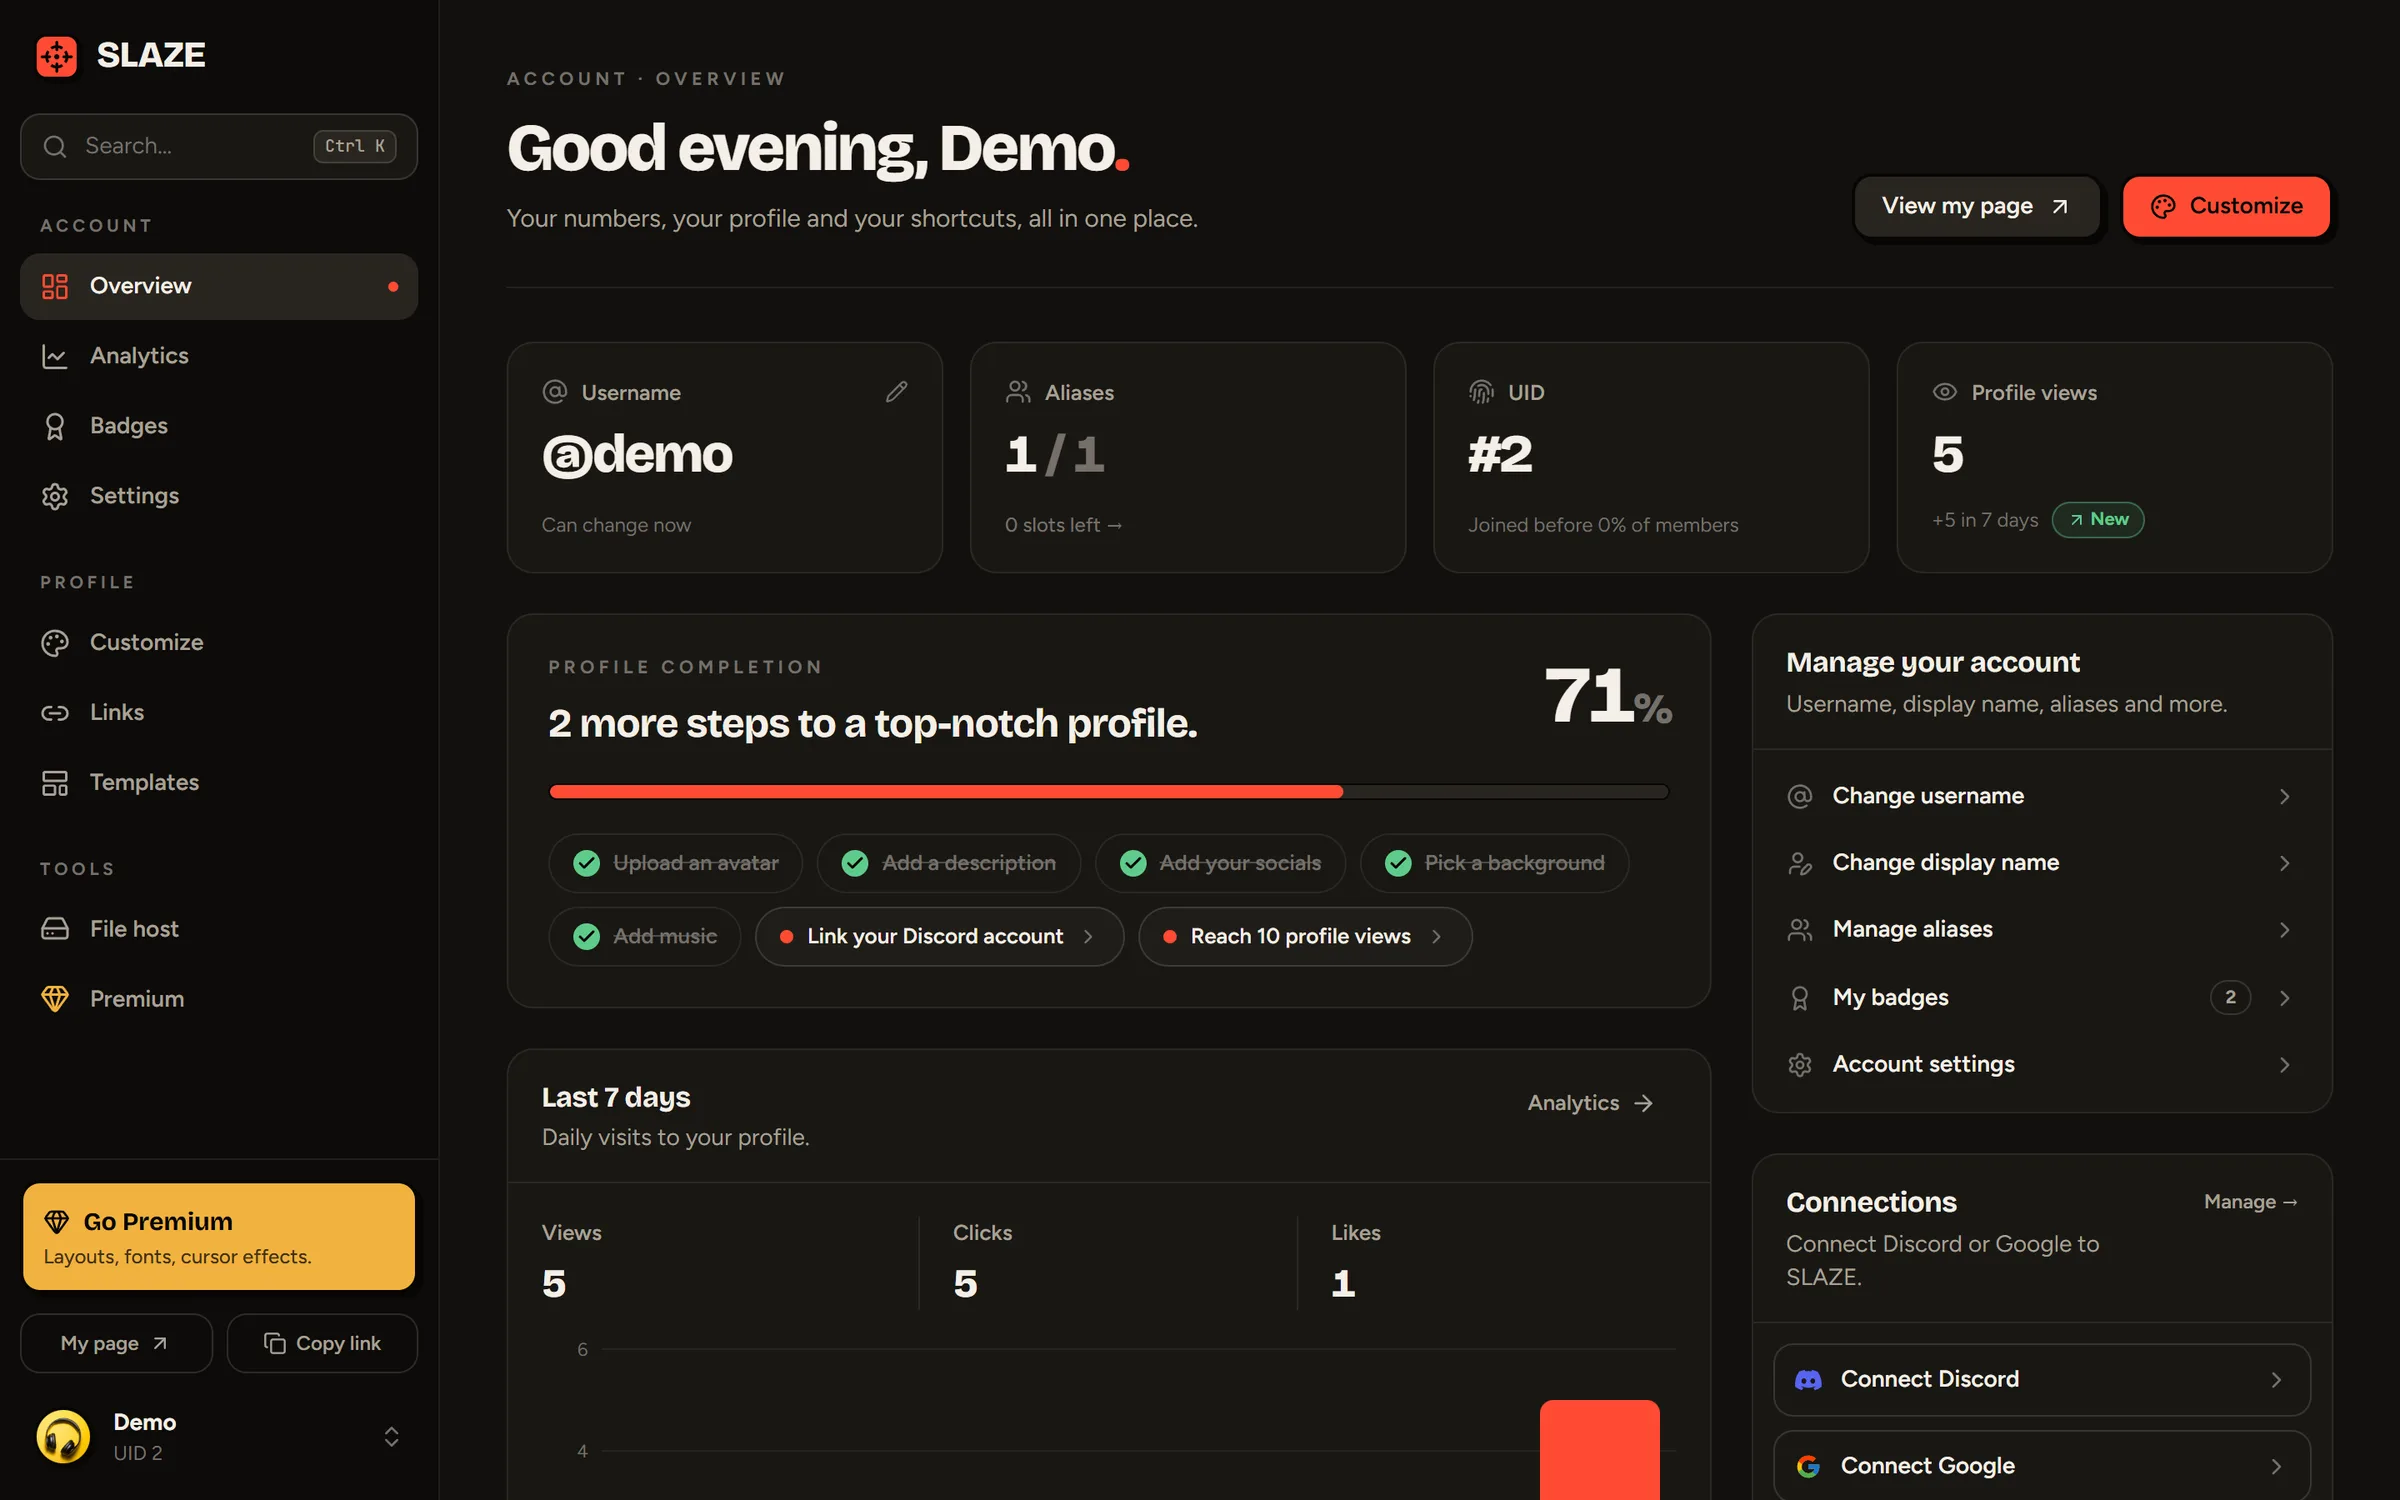Open the Reach 10 profile views step
The image size is (2400, 1500).
tap(1304, 936)
